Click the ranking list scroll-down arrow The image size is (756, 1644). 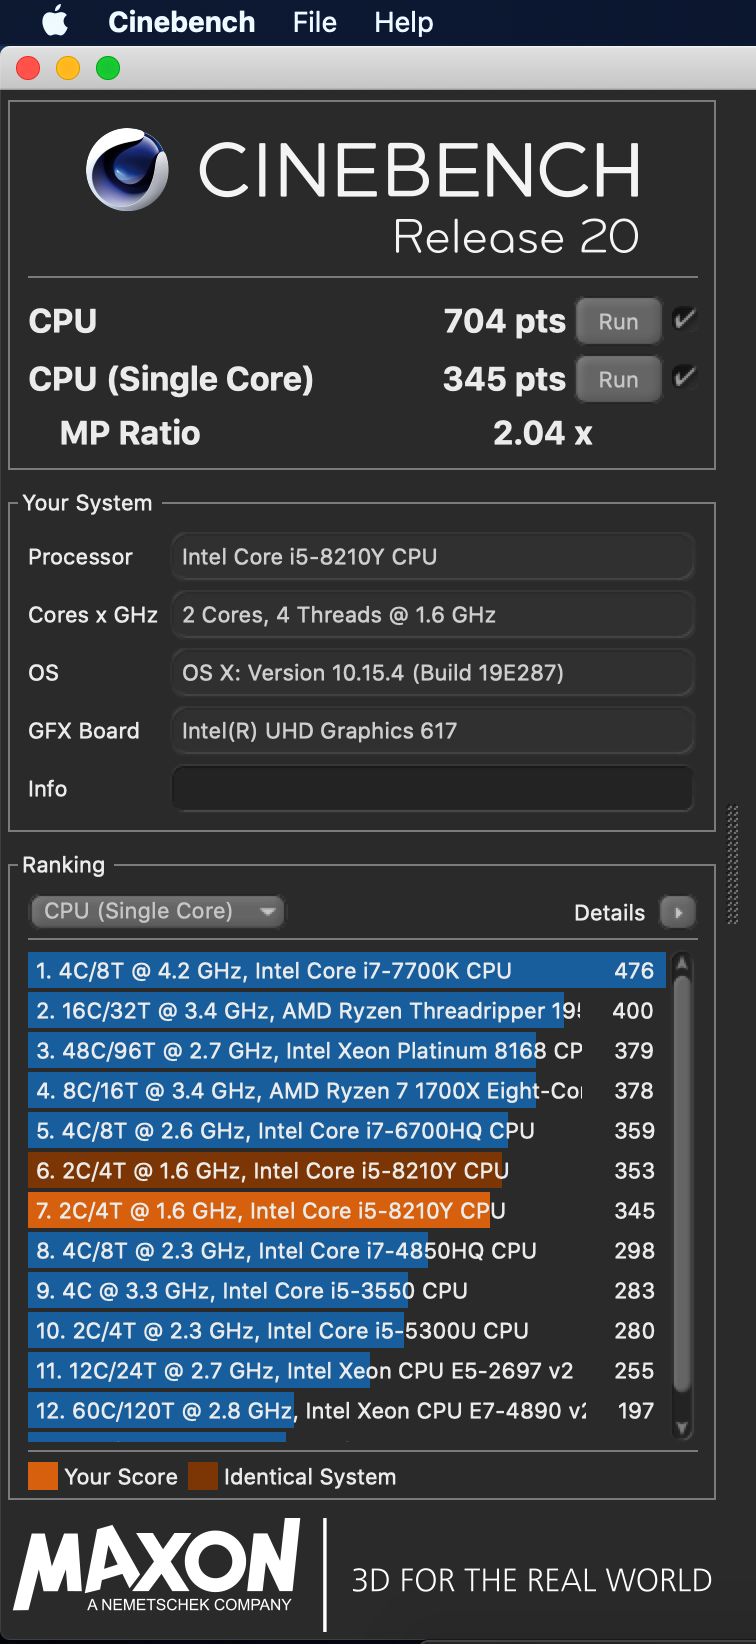682,1428
